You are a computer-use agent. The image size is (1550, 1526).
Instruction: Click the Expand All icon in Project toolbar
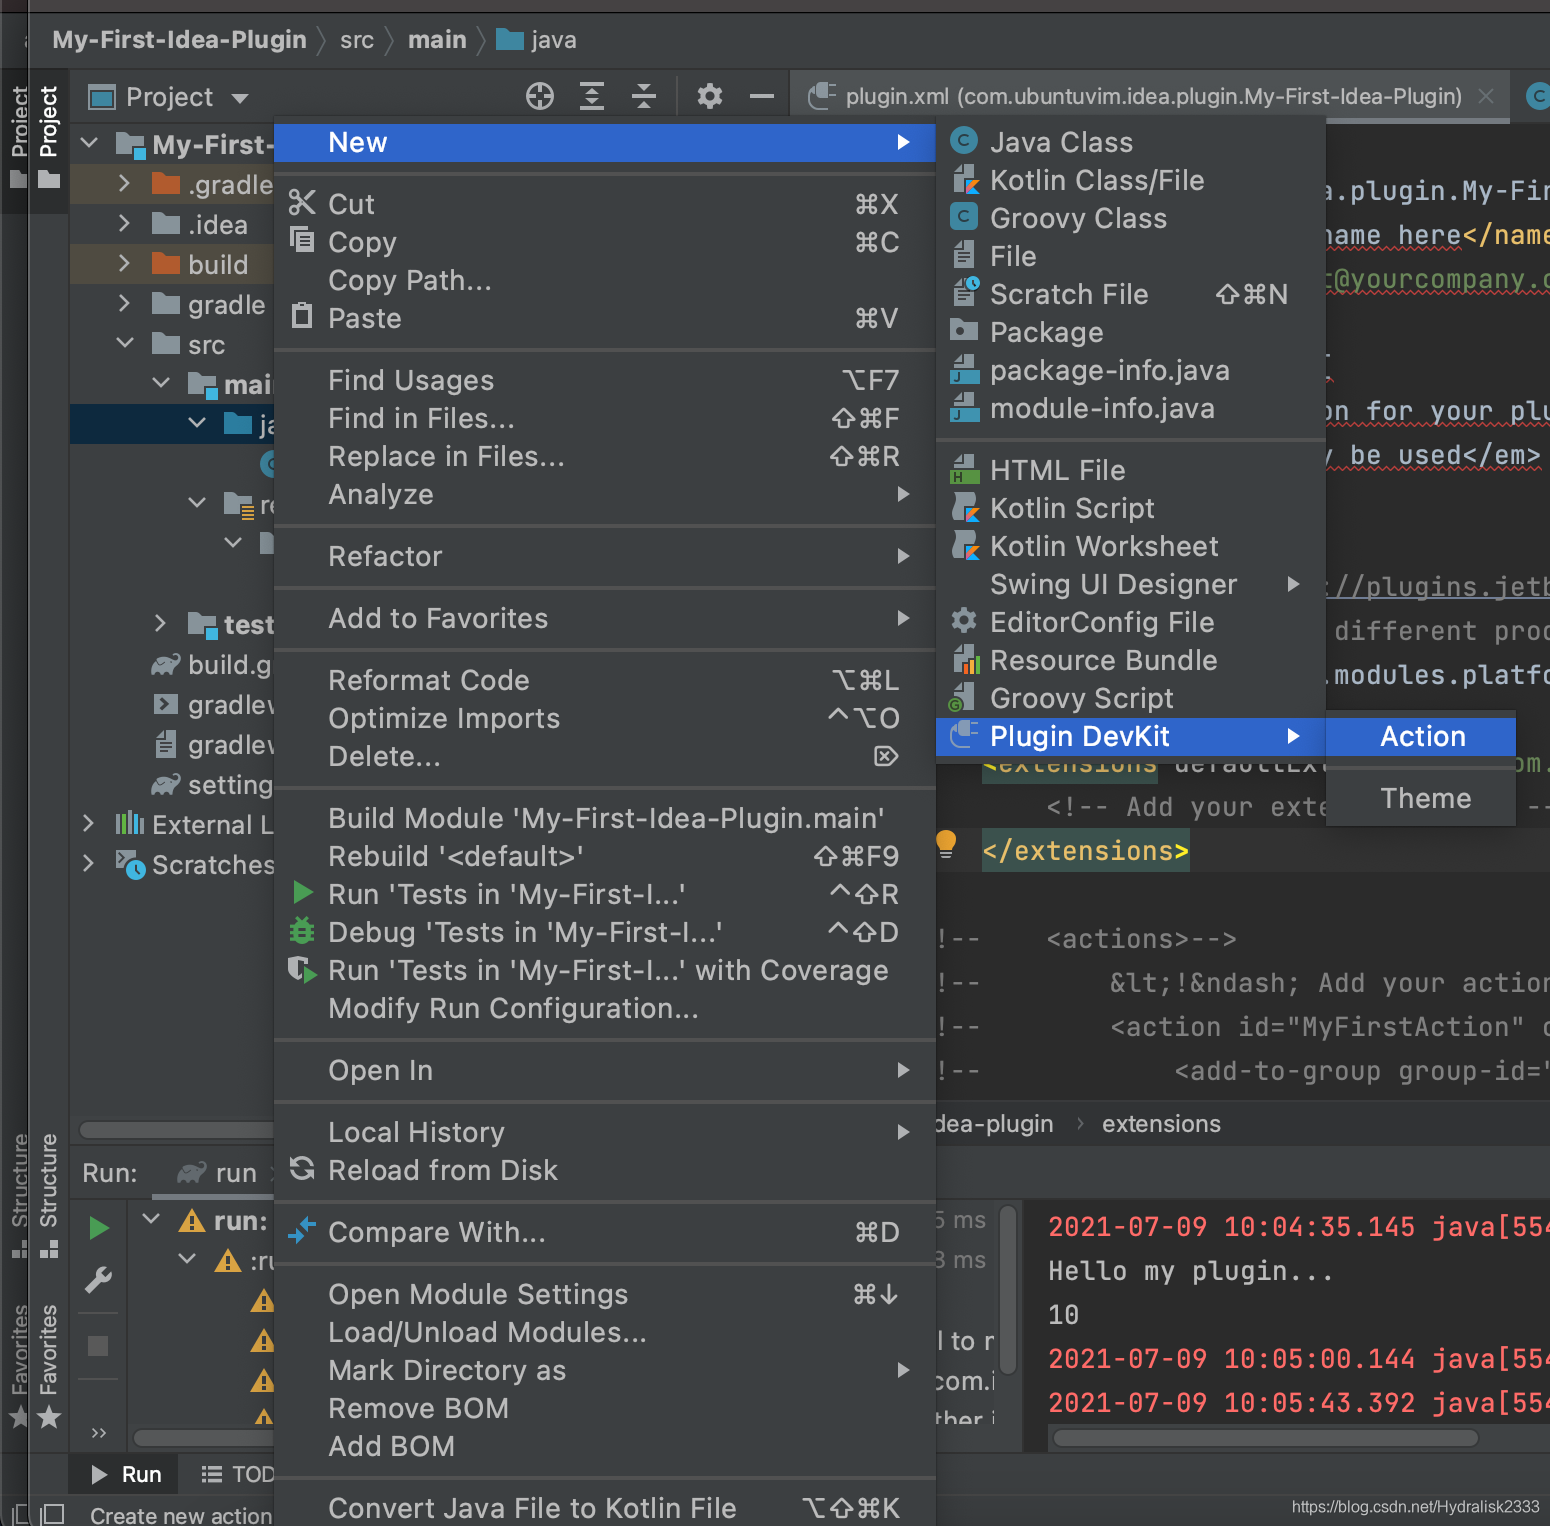[x=592, y=96]
